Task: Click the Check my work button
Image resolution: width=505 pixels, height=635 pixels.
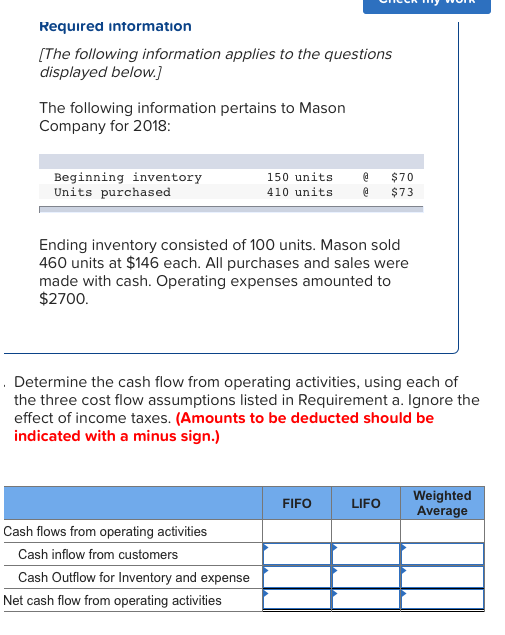Action: (x=426, y=6)
